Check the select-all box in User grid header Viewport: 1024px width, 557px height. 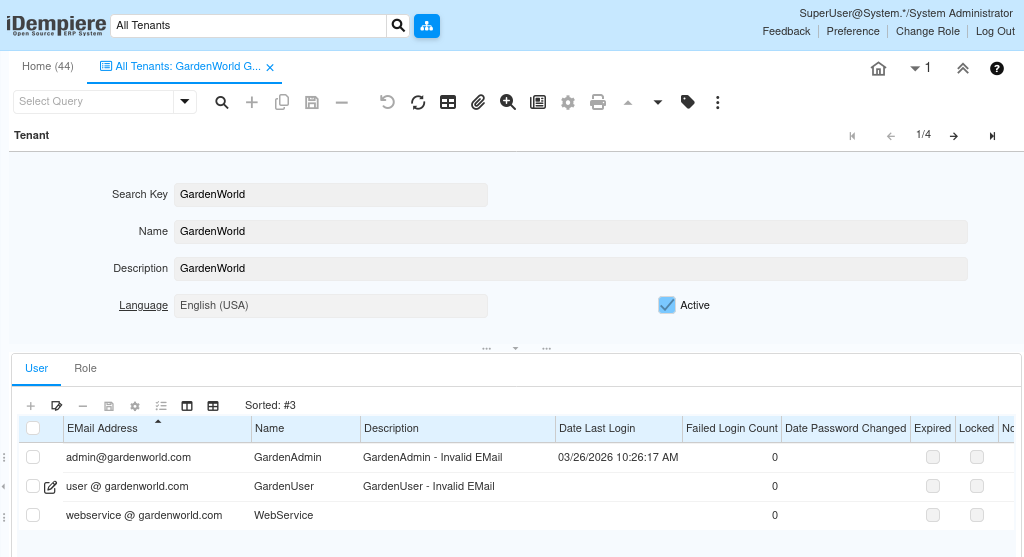point(33,428)
